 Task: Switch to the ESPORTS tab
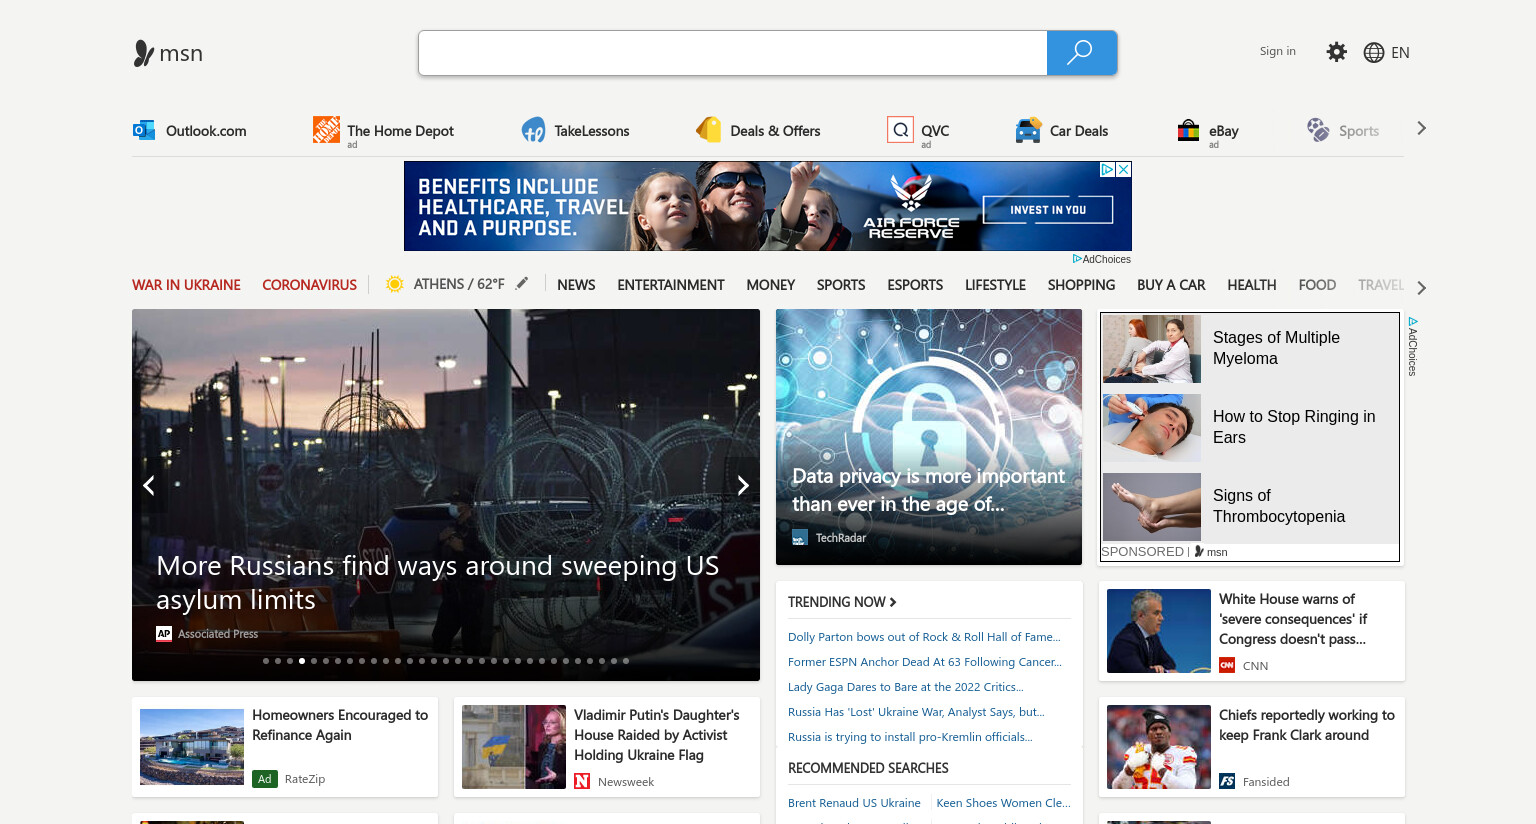tap(915, 285)
